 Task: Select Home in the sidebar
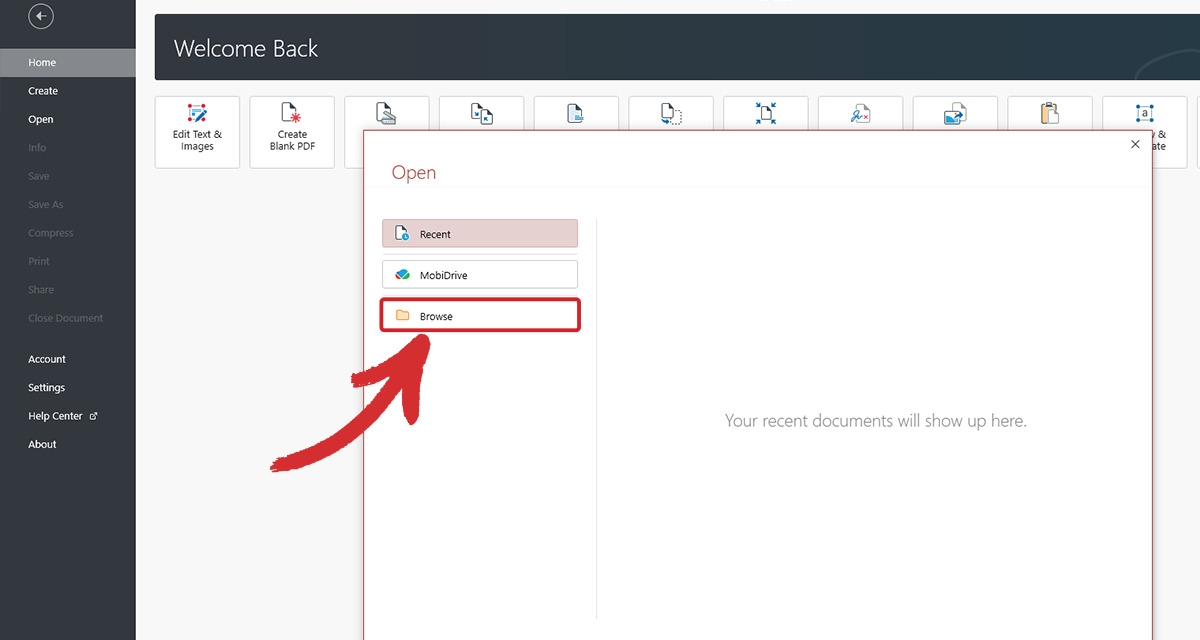(67, 62)
